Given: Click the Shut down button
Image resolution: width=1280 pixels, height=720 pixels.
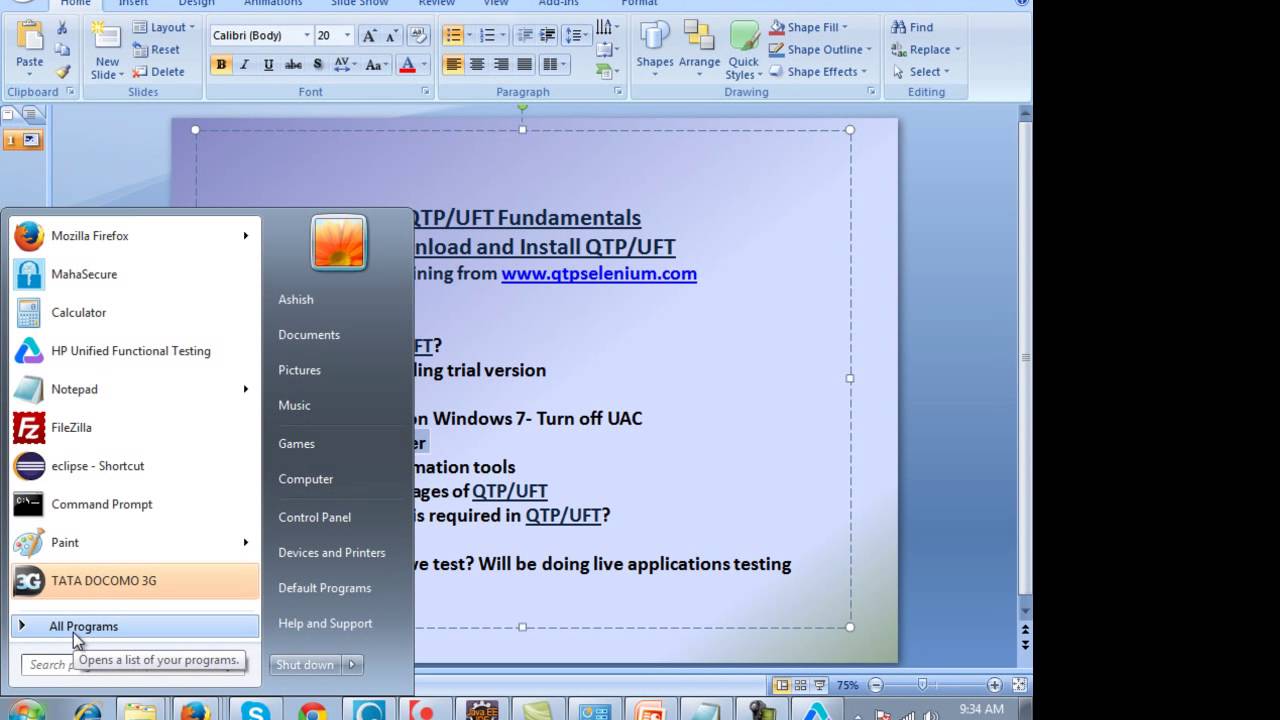Looking at the screenshot, I should pyautogui.click(x=305, y=665).
